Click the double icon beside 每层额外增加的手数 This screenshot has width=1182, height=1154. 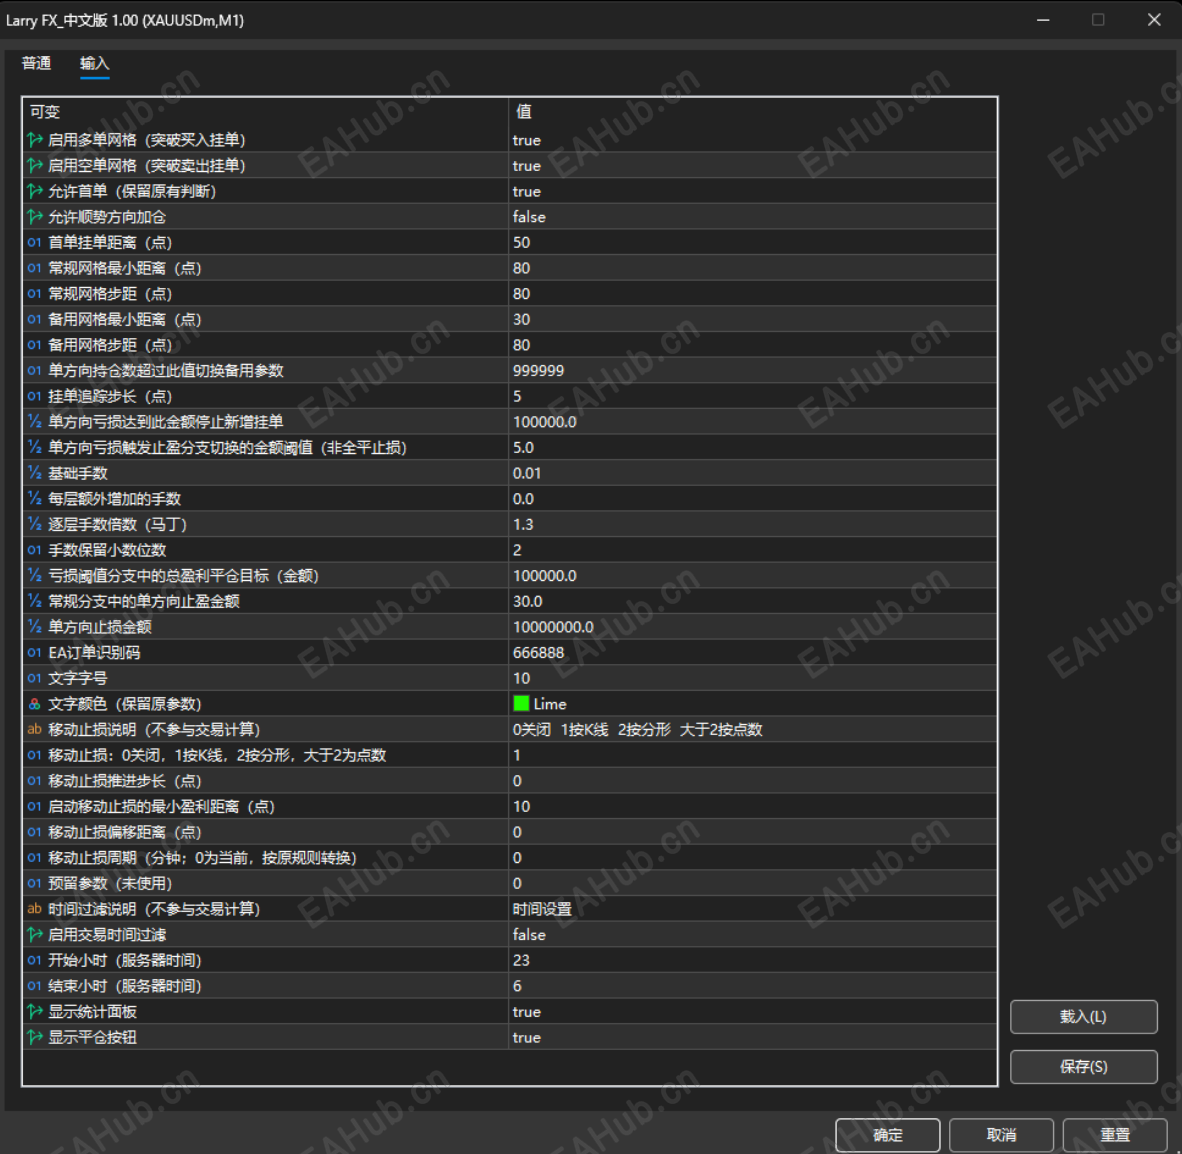click(35, 498)
